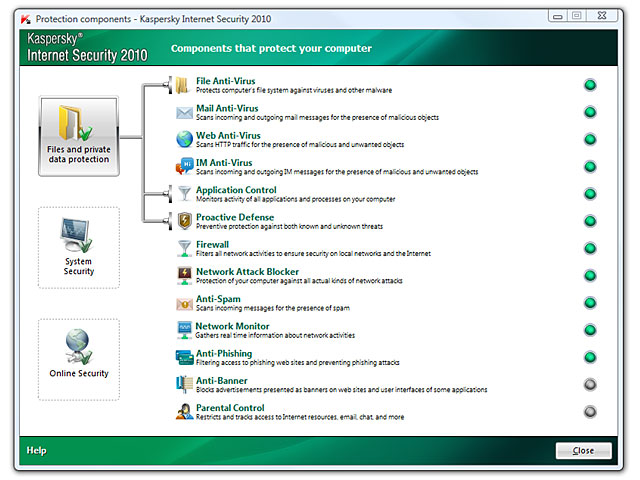Click the IM Anti-Virus chat icon
This screenshot has width=640, height=480.
pos(184,166)
